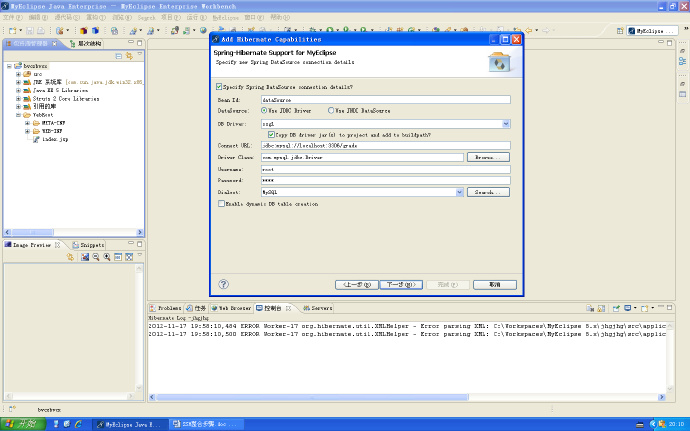Click Zoom In icon in Image Preview
Image resolution: width=690 pixels, height=431 pixels.
tap(106, 257)
